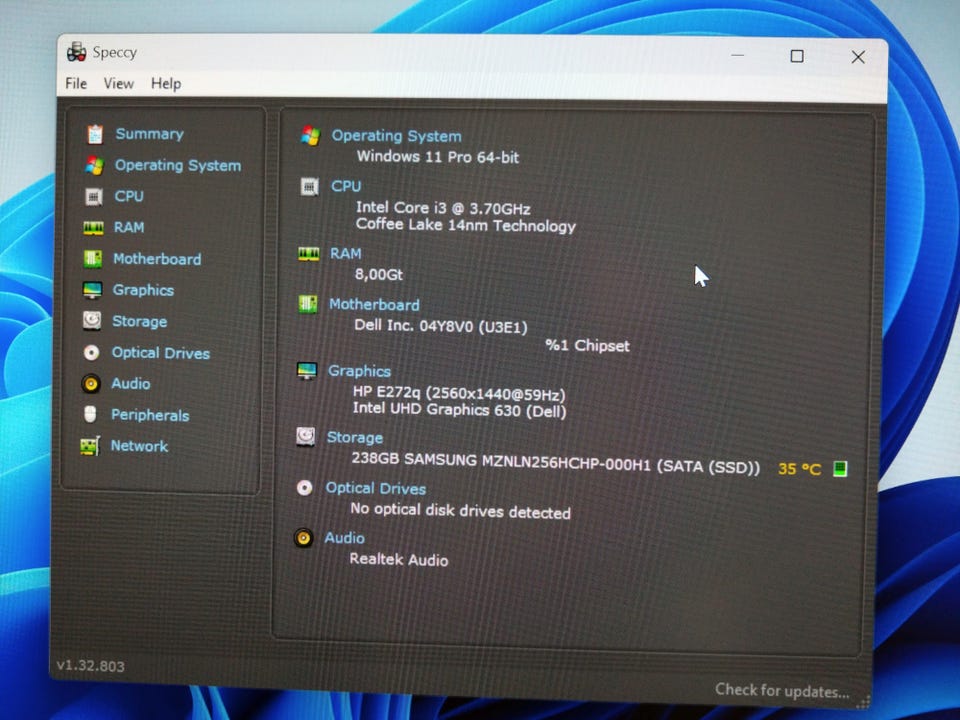Click the Storage disk sidebar icon
The width and height of the screenshot is (960, 720).
(92, 321)
